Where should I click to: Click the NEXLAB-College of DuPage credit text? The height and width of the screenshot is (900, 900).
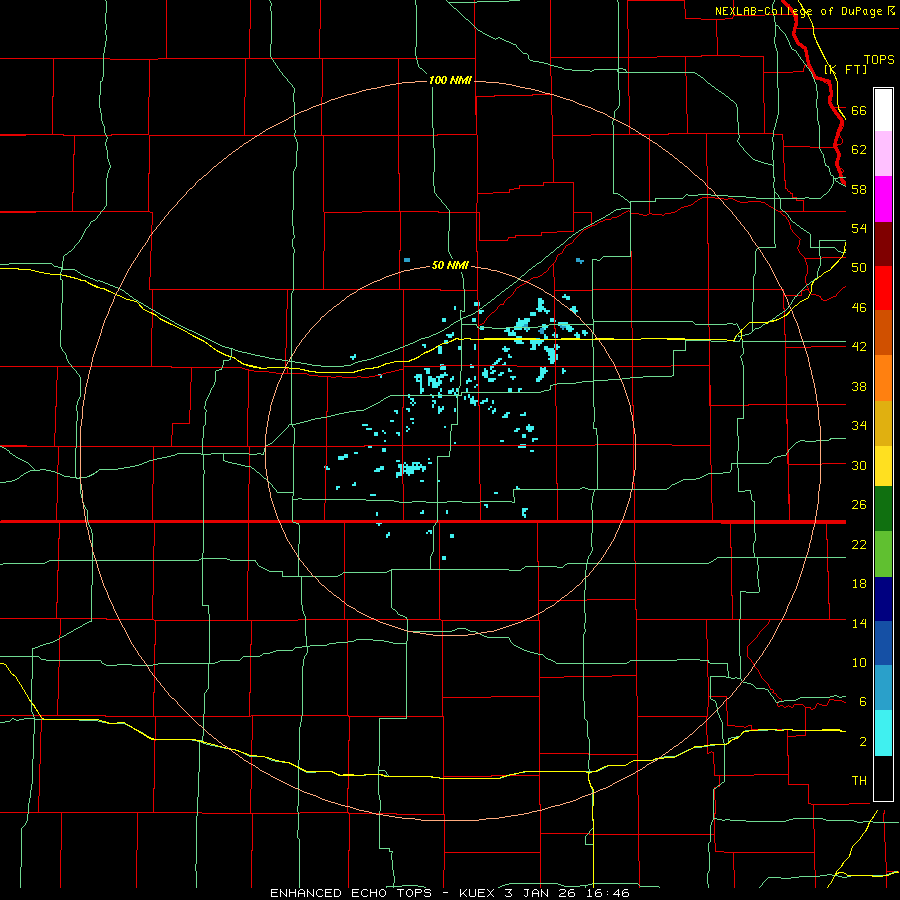pyautogui.click(x=799, y=11)
